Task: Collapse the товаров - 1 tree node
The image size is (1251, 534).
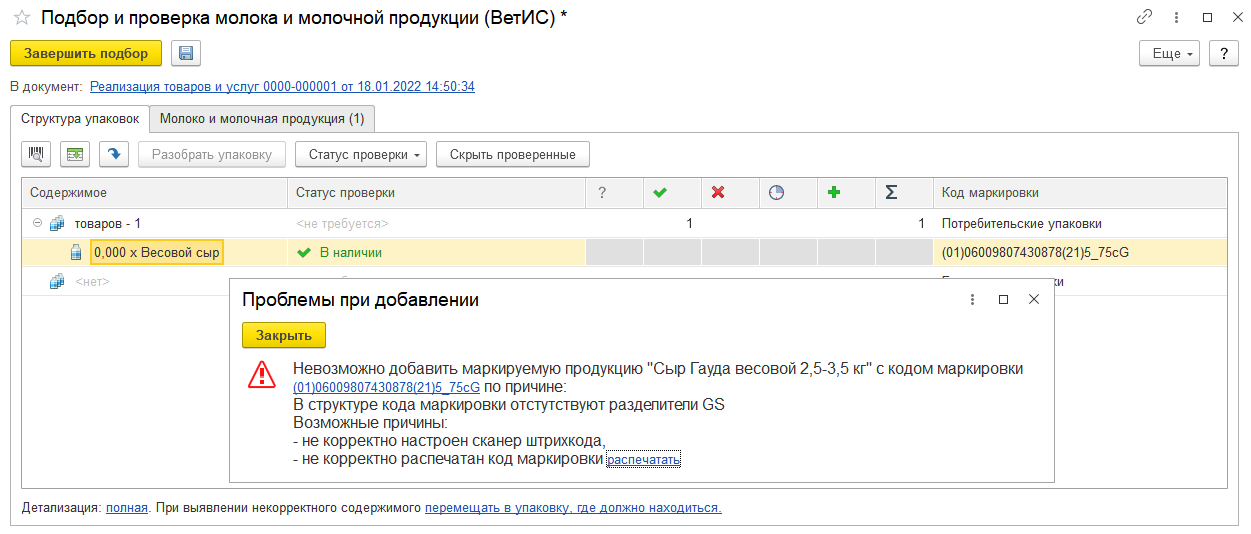Action: (37, 224)
